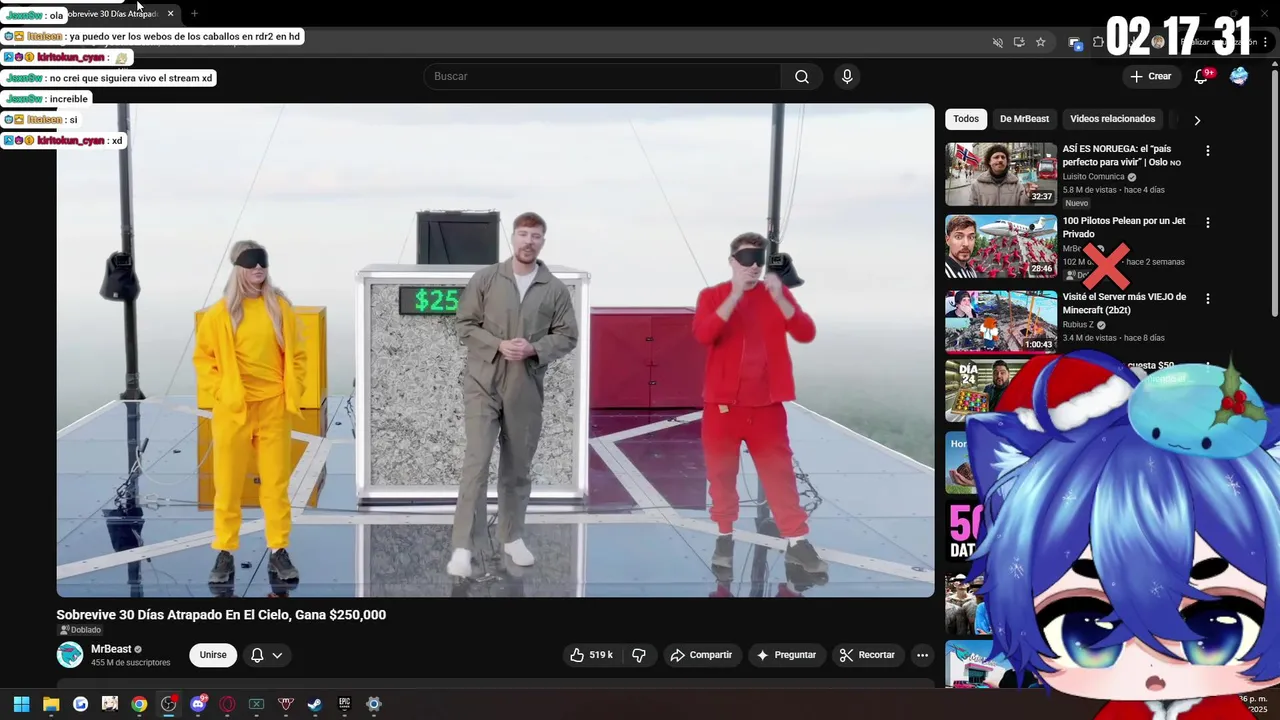Open Discord from the taskbar
This screenshot has width=1280, height=720.
coord(198,704)
